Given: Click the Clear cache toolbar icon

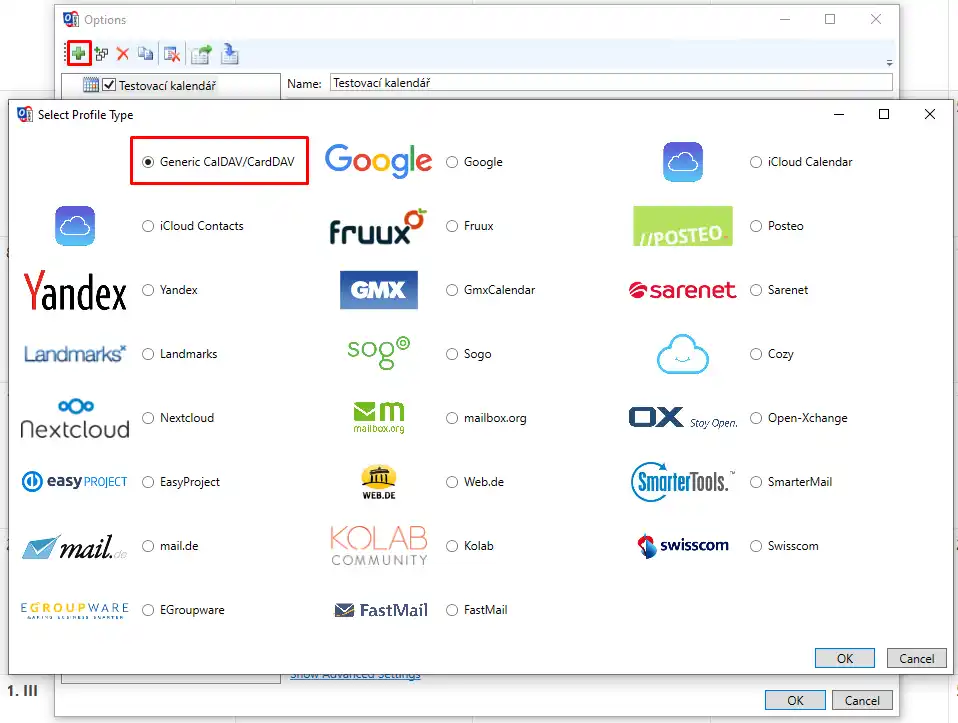Looking at the screenshot, I should click(172, 54).
